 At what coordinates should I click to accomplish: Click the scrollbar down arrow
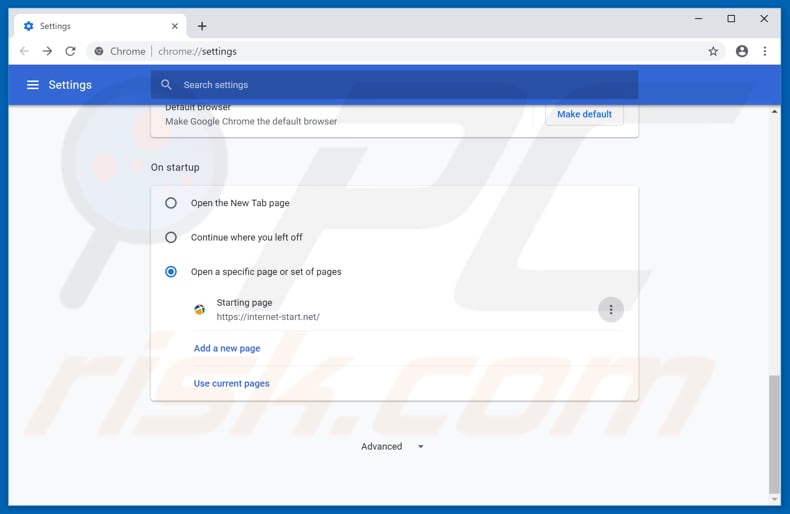pos(774,499)
